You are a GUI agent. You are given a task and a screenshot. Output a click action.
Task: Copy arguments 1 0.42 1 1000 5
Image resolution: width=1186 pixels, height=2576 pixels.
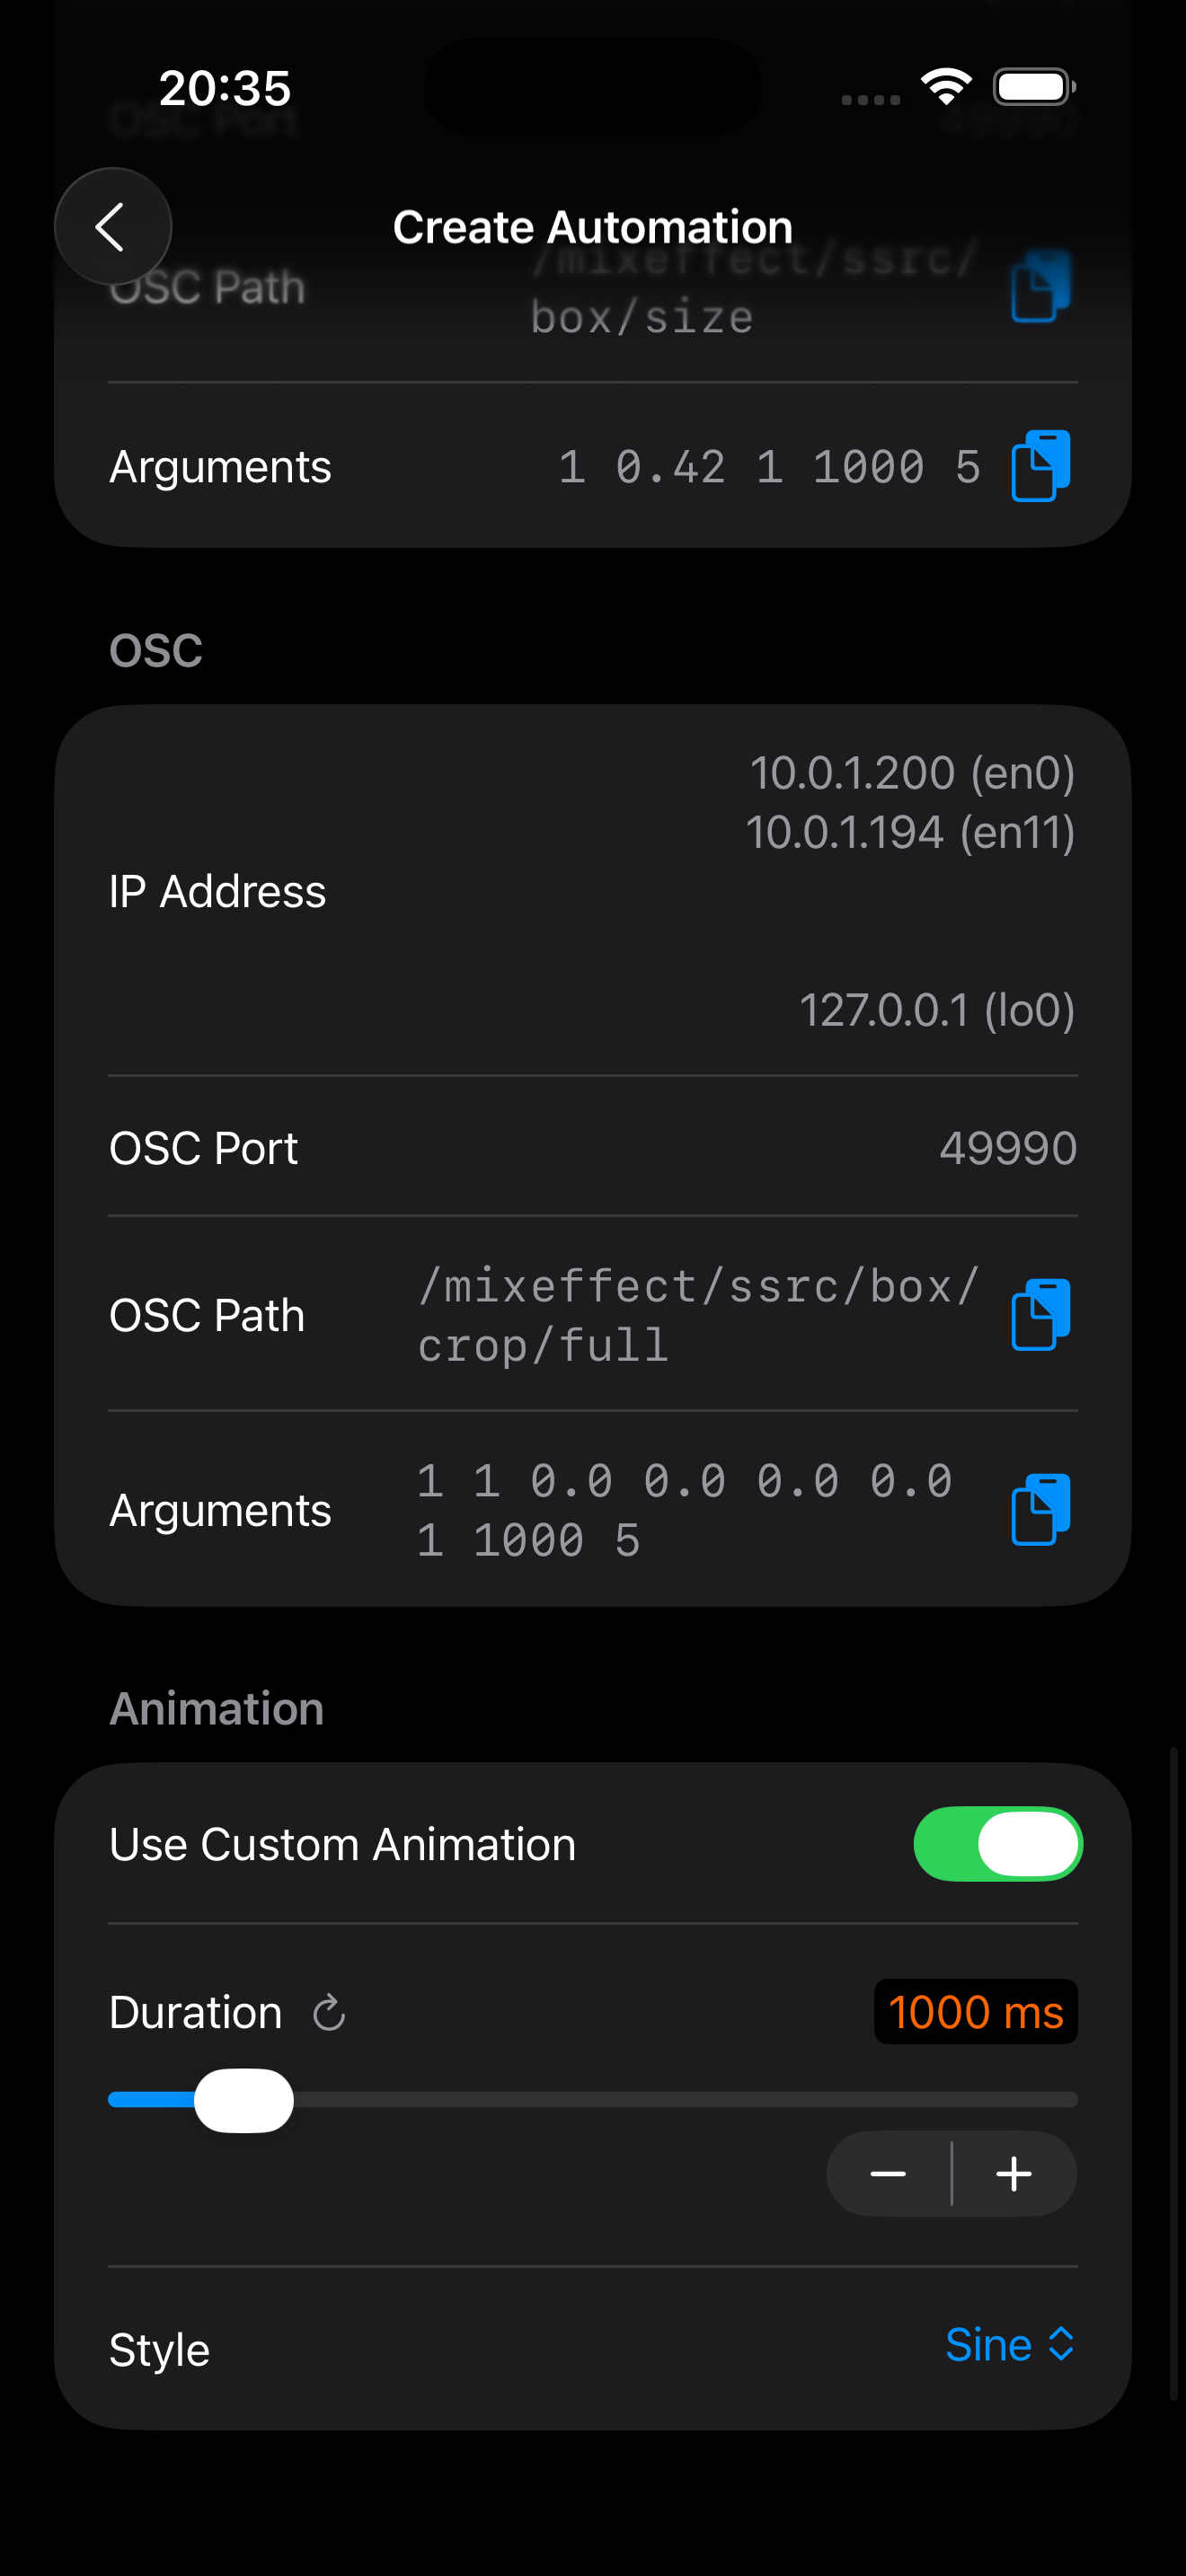(1041, 466)
